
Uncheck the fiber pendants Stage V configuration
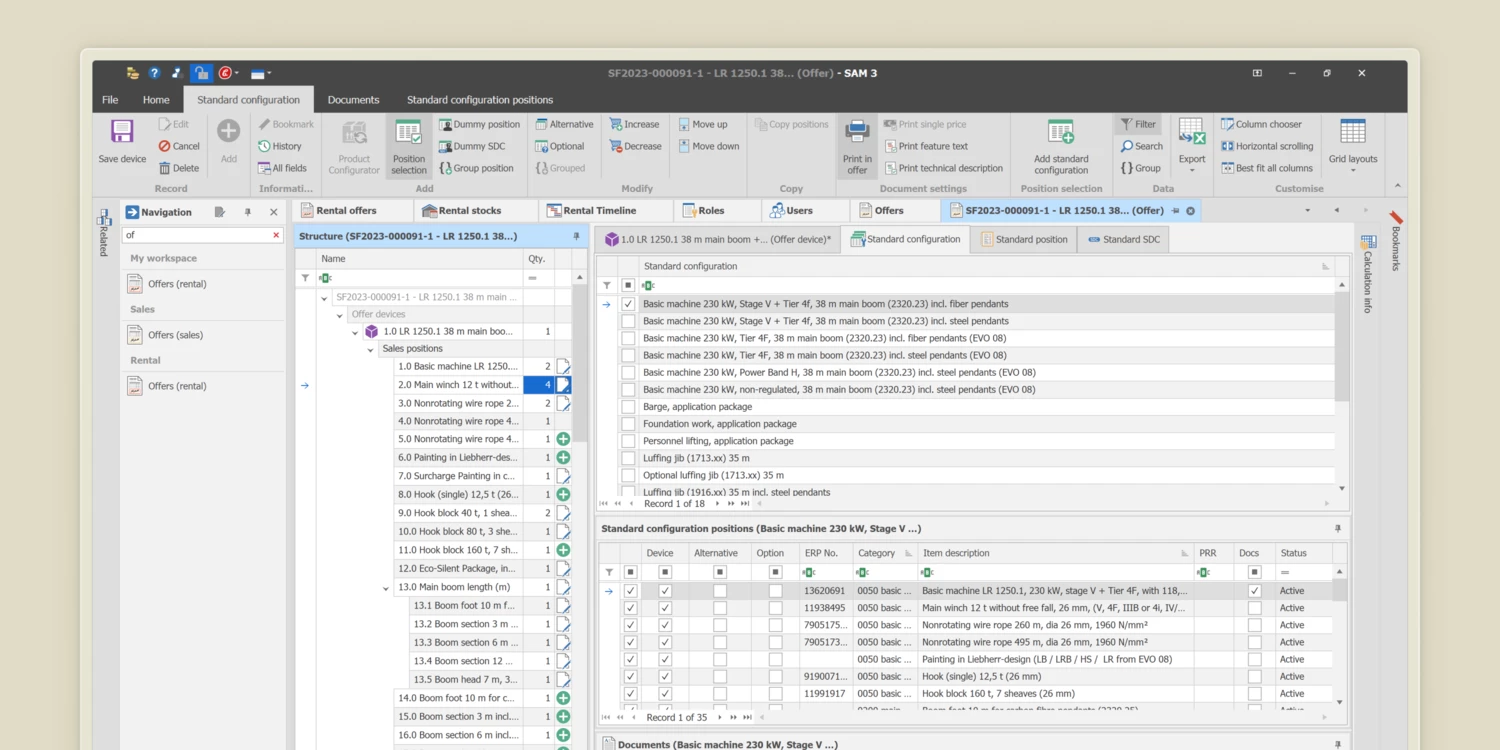pyautogui.click(x=628, y=304)
